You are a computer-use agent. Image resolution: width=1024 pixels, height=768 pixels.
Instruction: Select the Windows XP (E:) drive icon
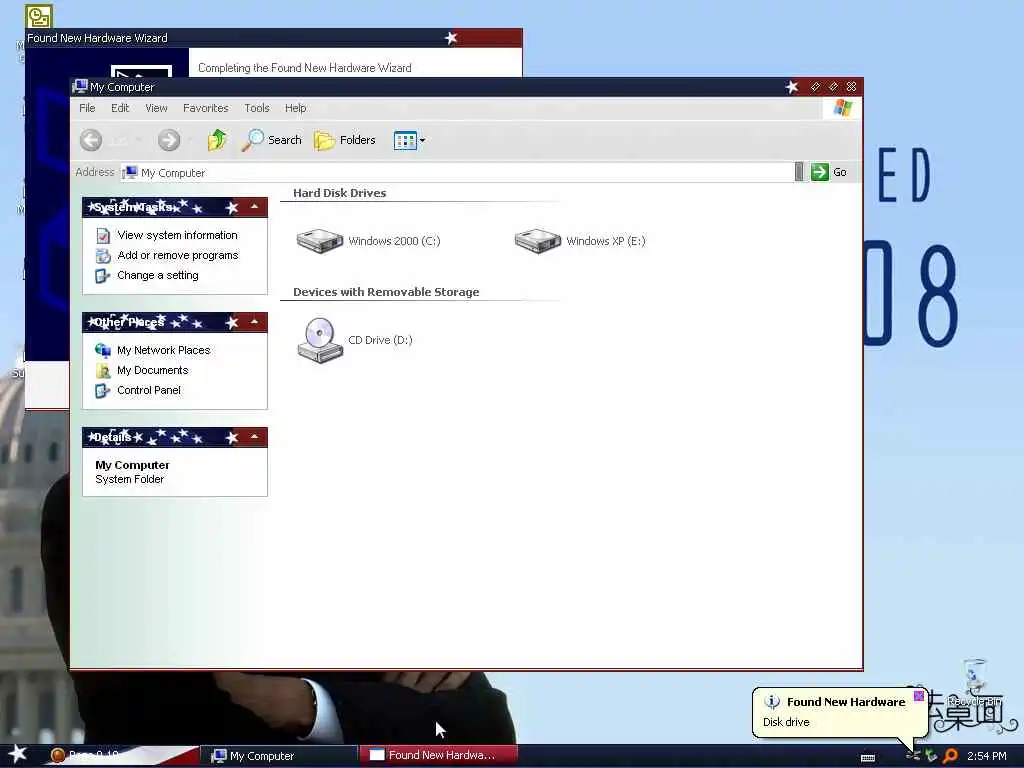[x=537, y=240]
